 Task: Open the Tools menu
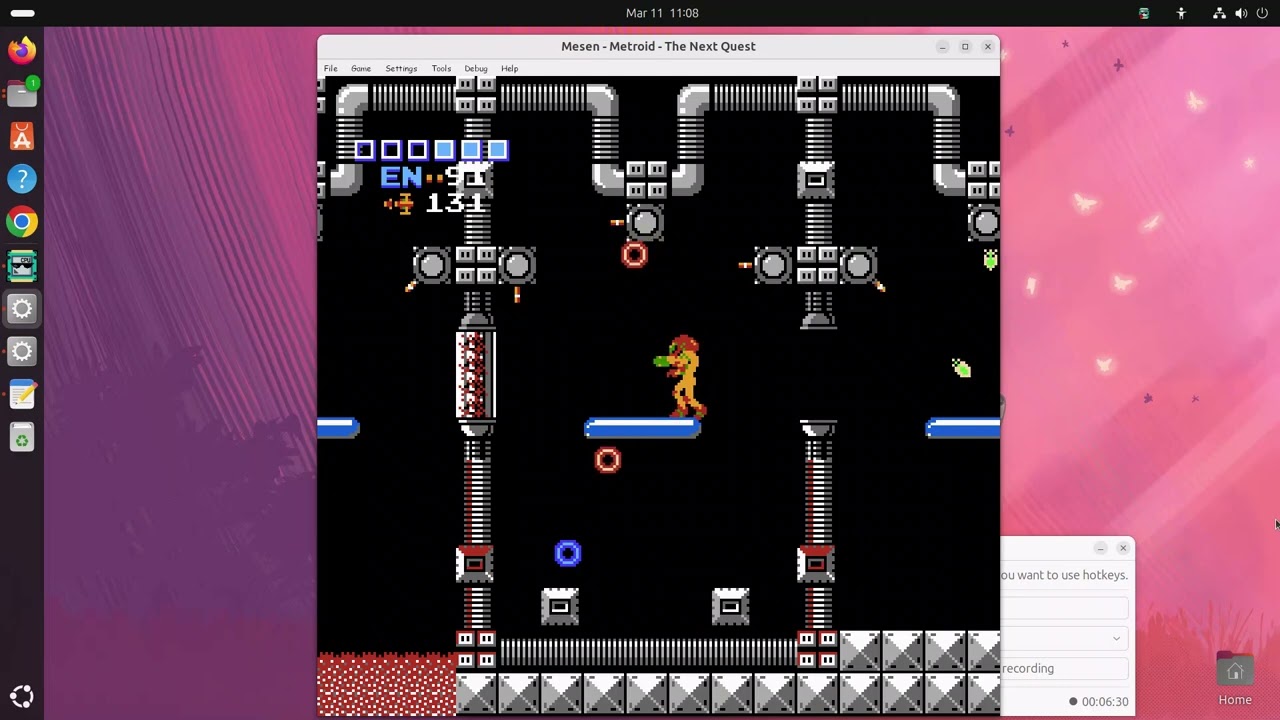441,68
